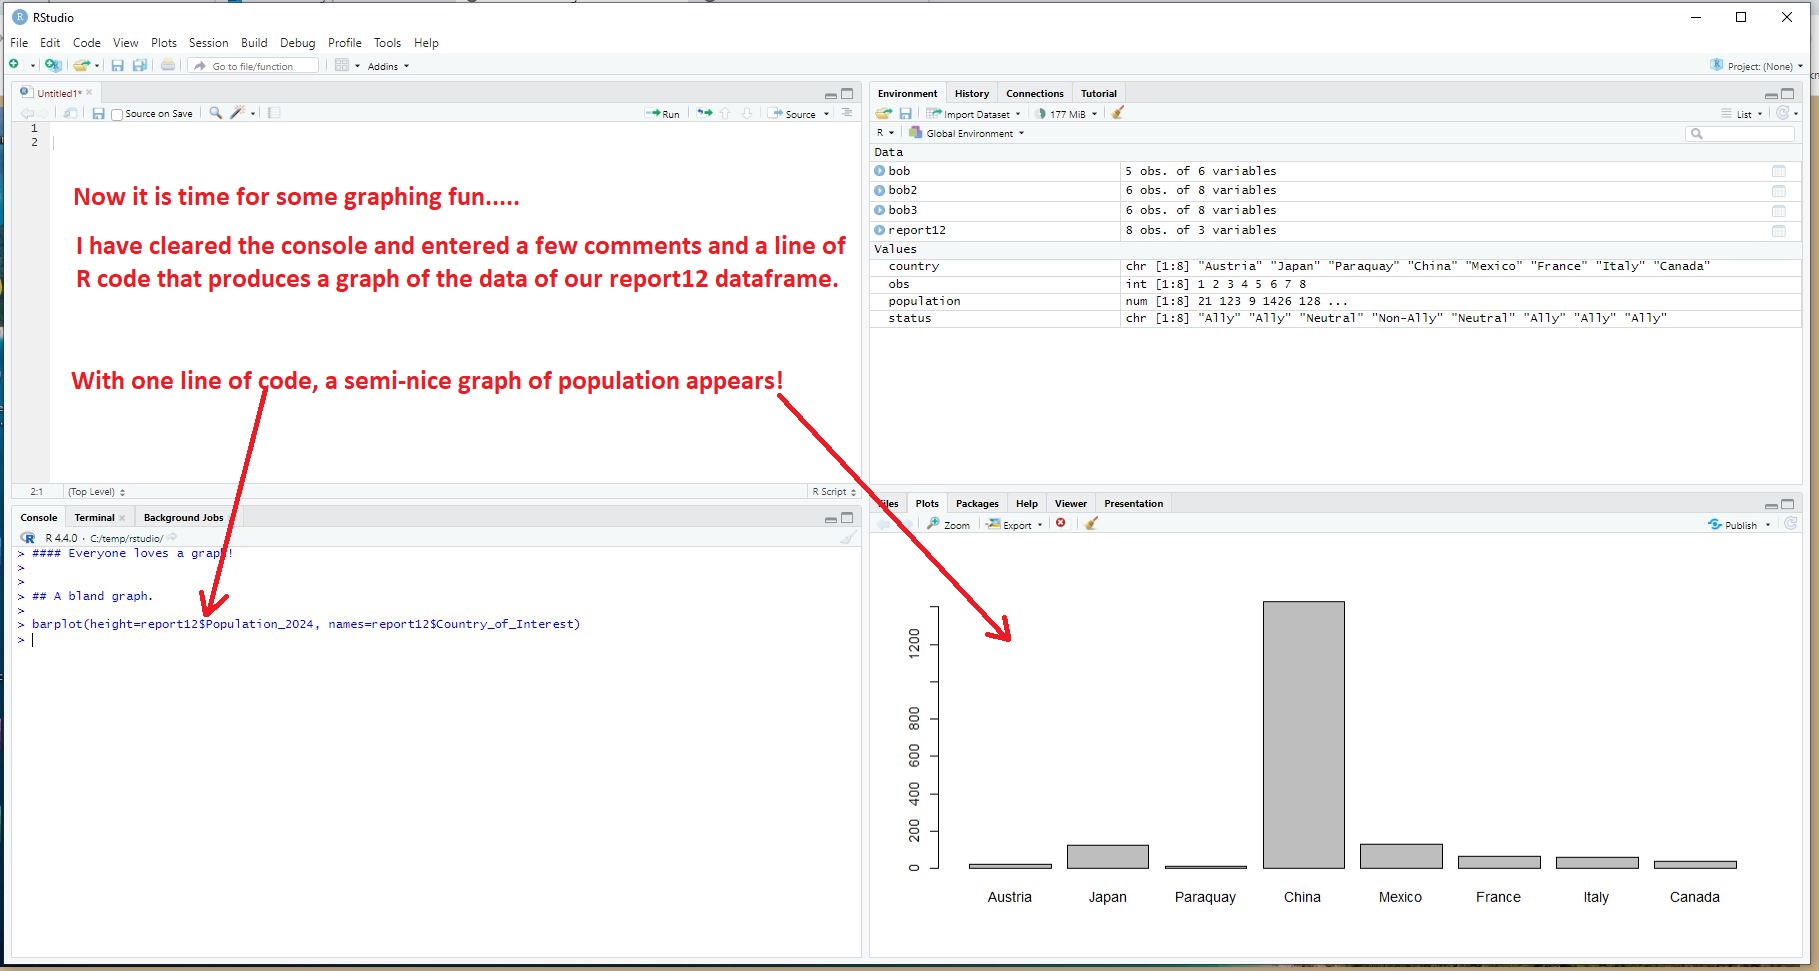
Task: Open the code tools magic wand
Action: click(x=238, y=113)
